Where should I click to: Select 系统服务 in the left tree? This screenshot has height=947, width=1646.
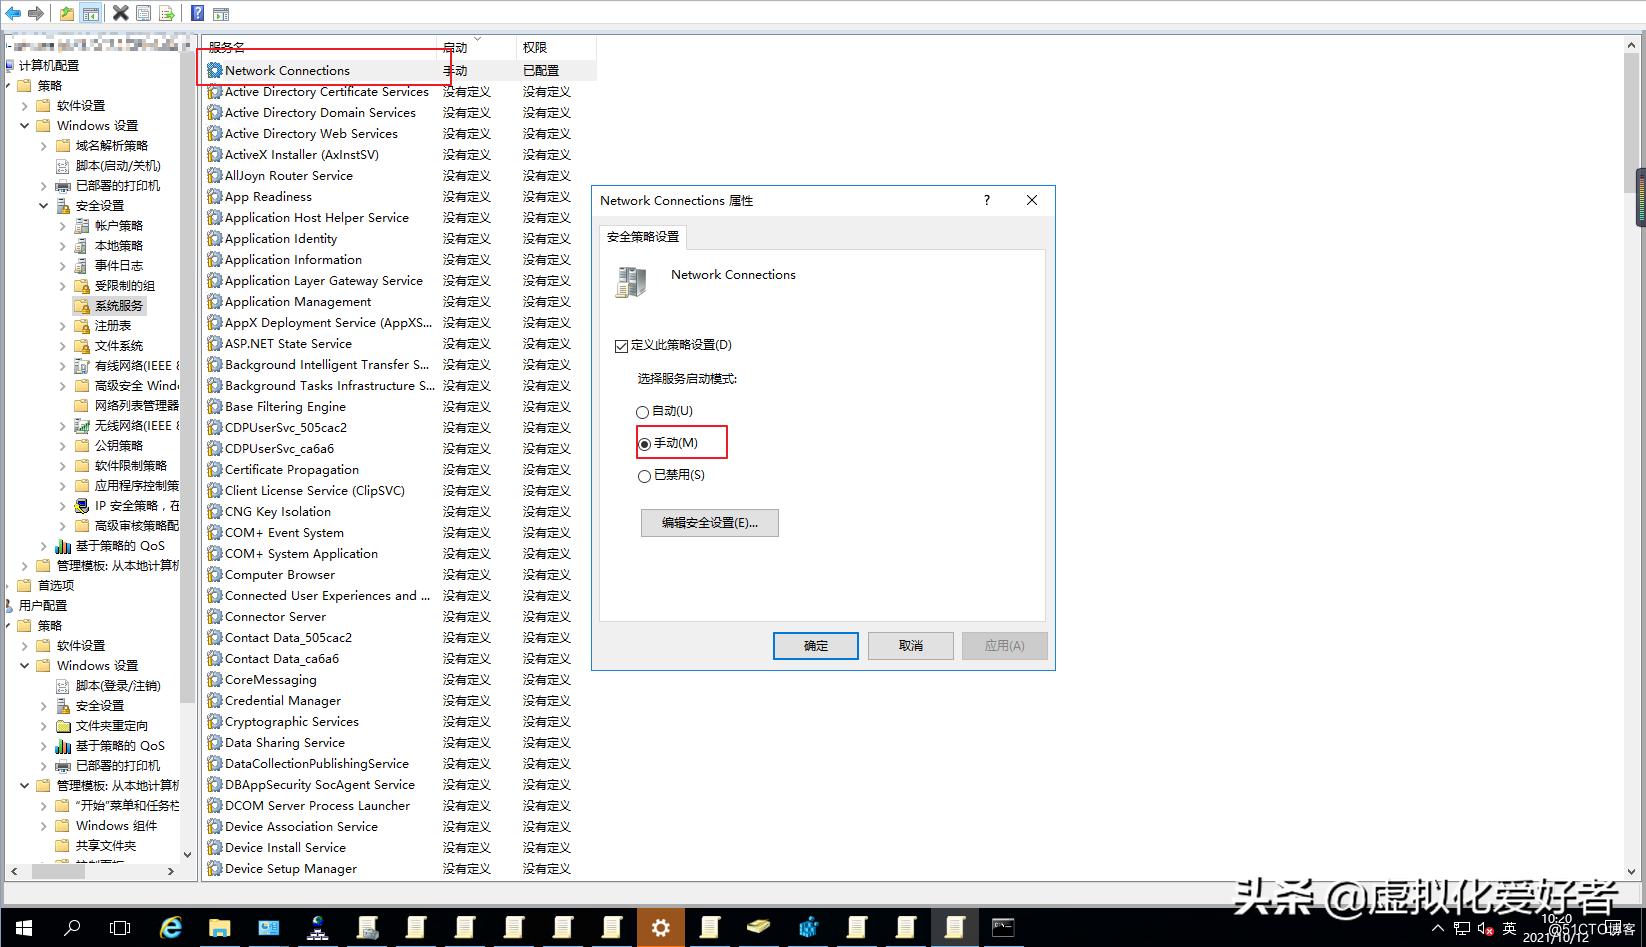coord(120,305)
